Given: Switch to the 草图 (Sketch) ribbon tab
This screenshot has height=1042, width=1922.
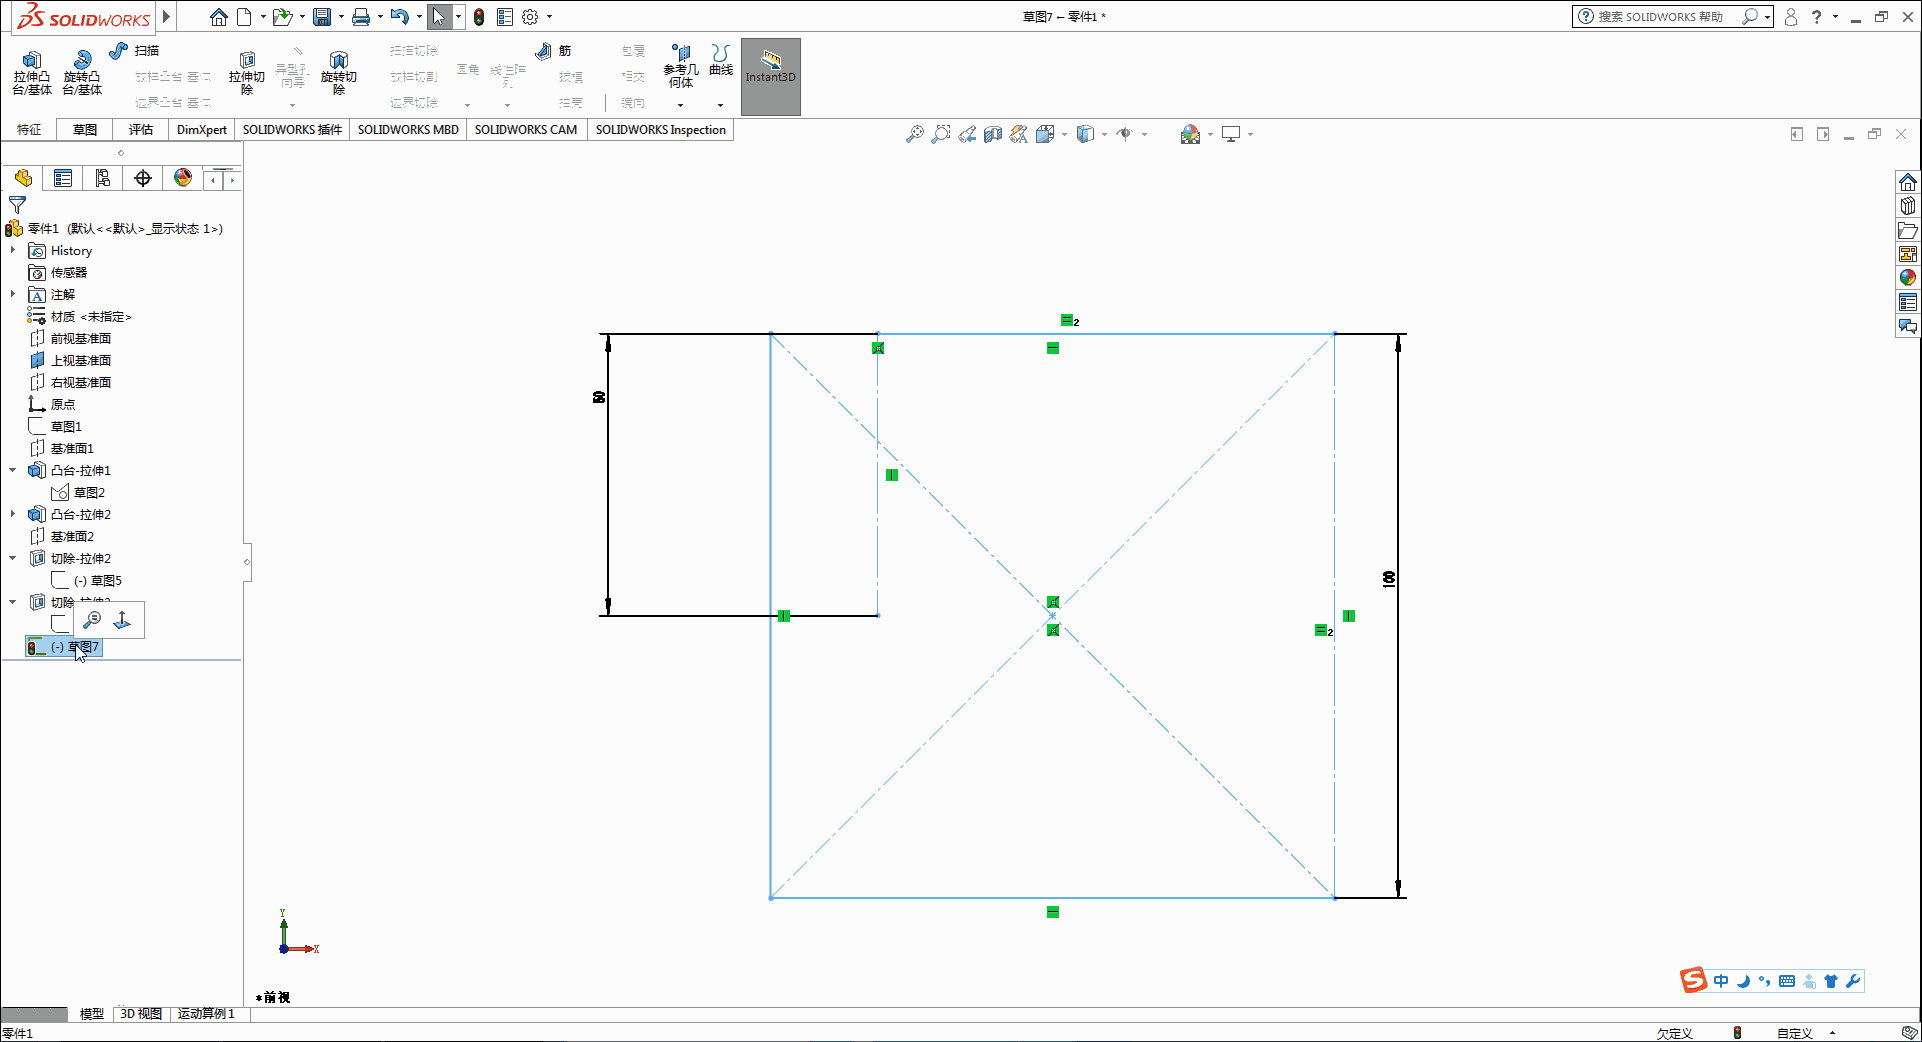Looking at the screenshot, I should click(x=85, y=130).
